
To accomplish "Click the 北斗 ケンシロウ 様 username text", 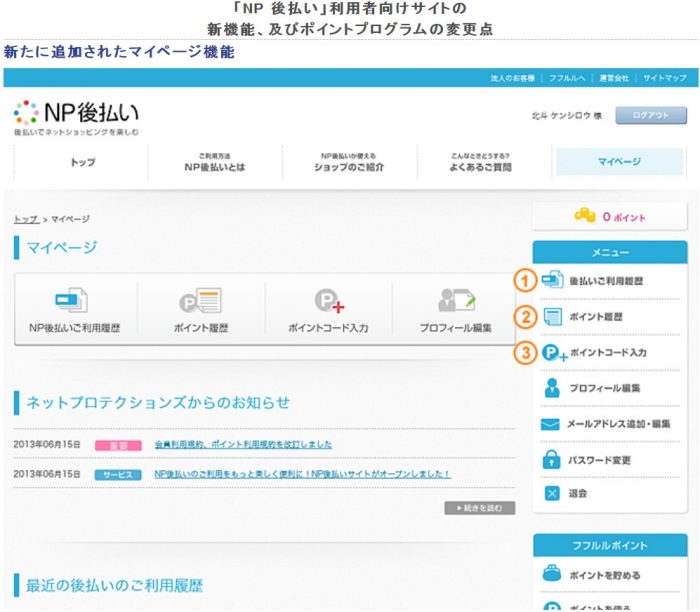I will [x=567, y=116].
